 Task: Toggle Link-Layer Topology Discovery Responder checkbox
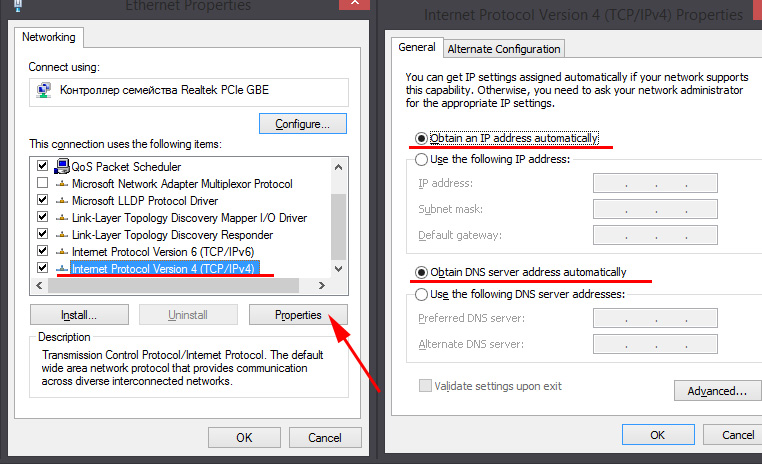click(x=43, y=234)
